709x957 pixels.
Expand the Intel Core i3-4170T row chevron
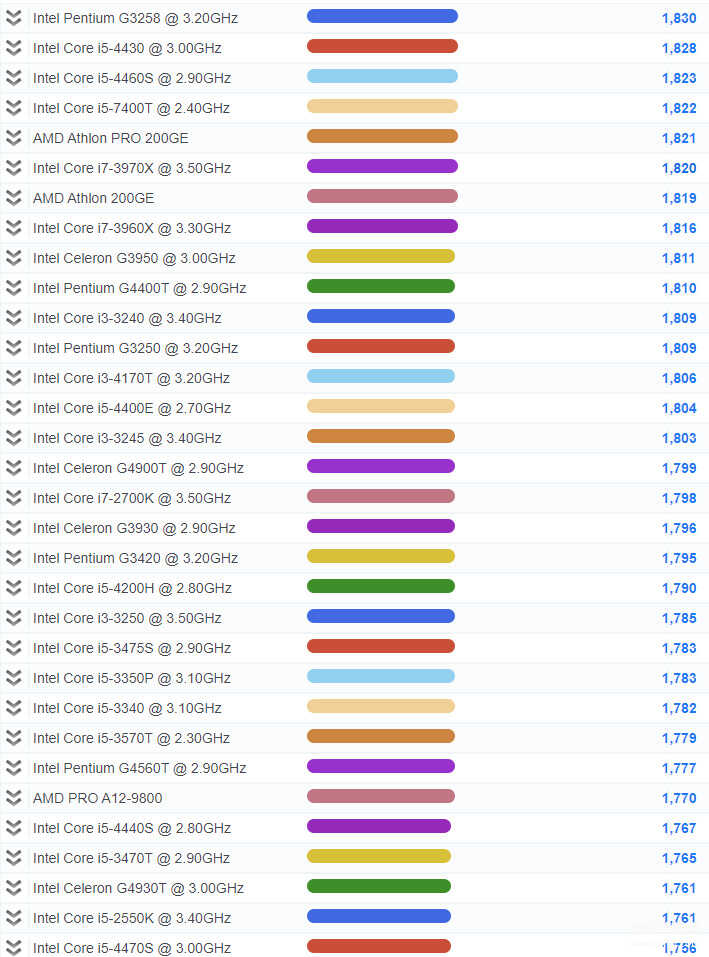click(13, 378)
